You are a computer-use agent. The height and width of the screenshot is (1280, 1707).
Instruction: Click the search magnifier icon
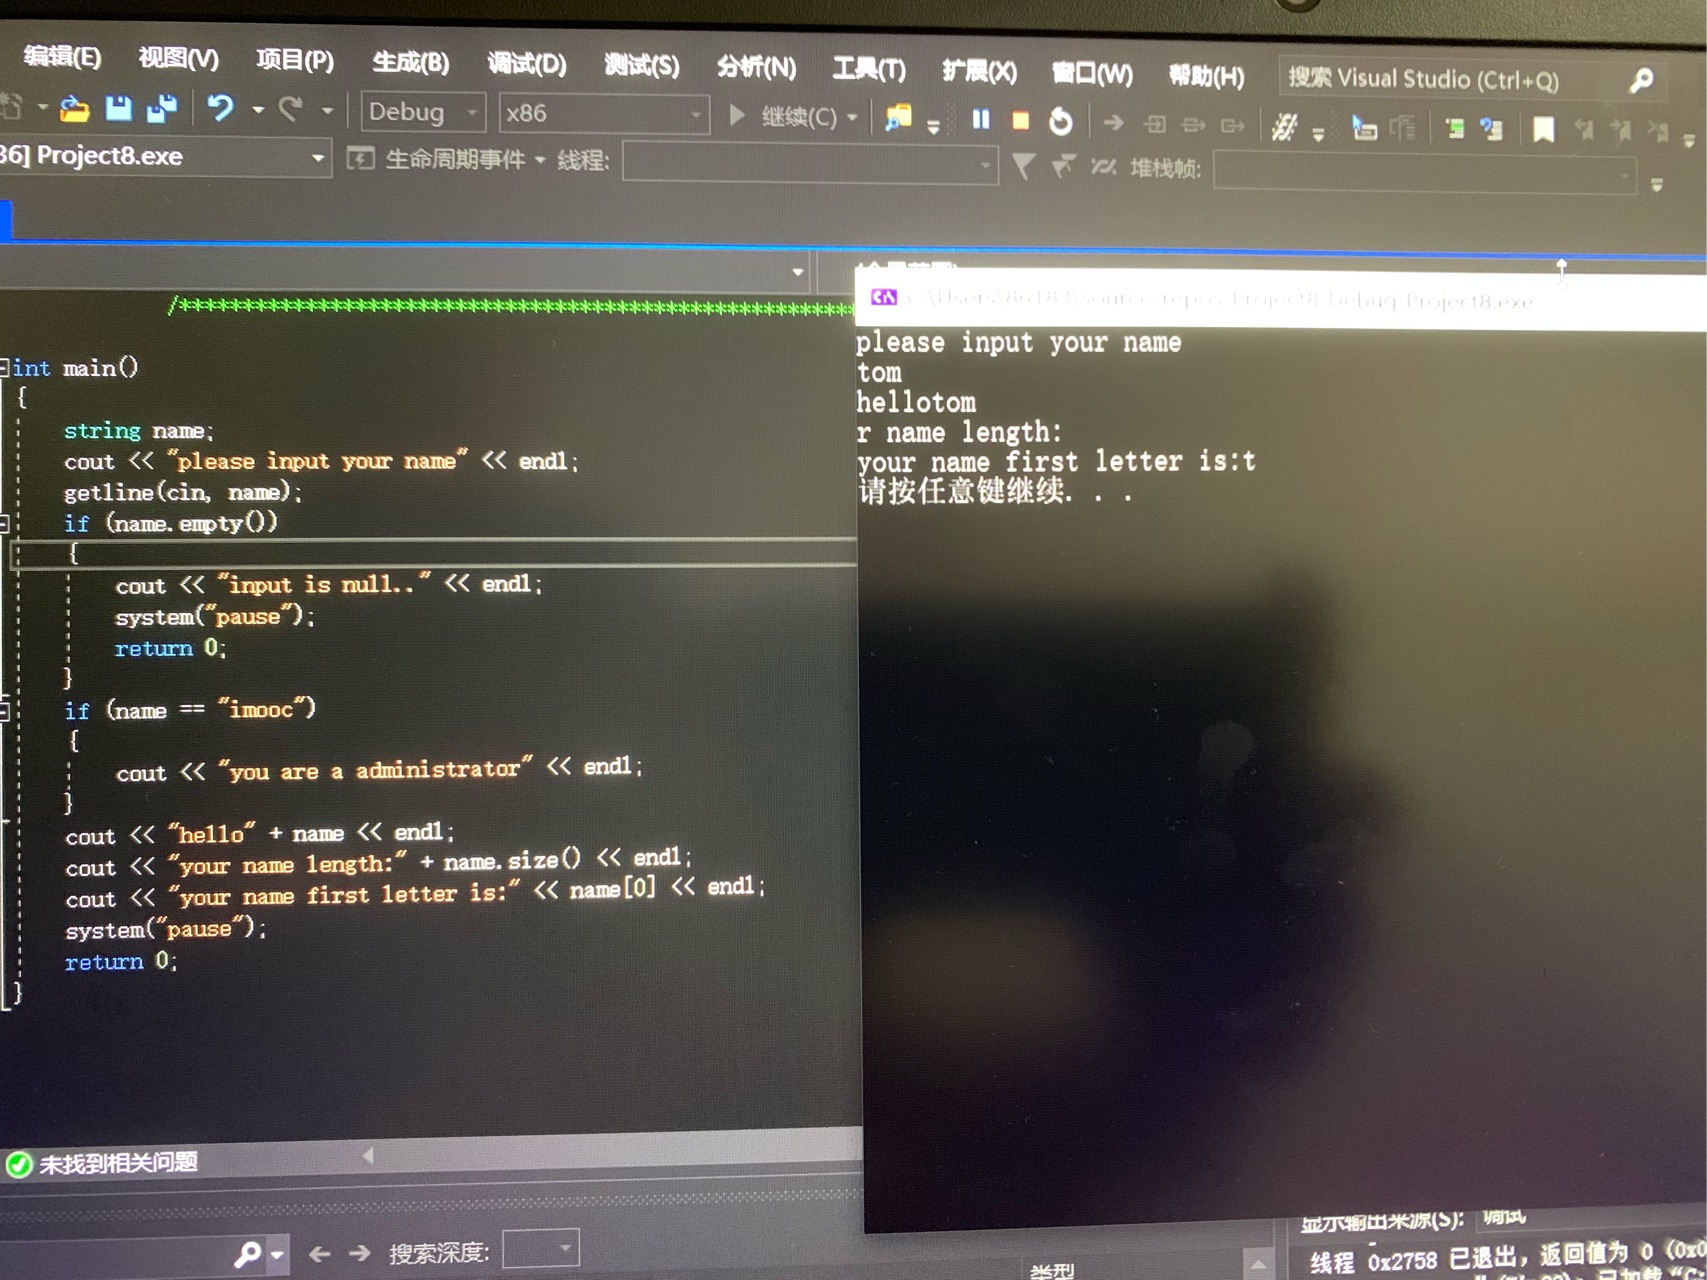tap(1641, 81)
